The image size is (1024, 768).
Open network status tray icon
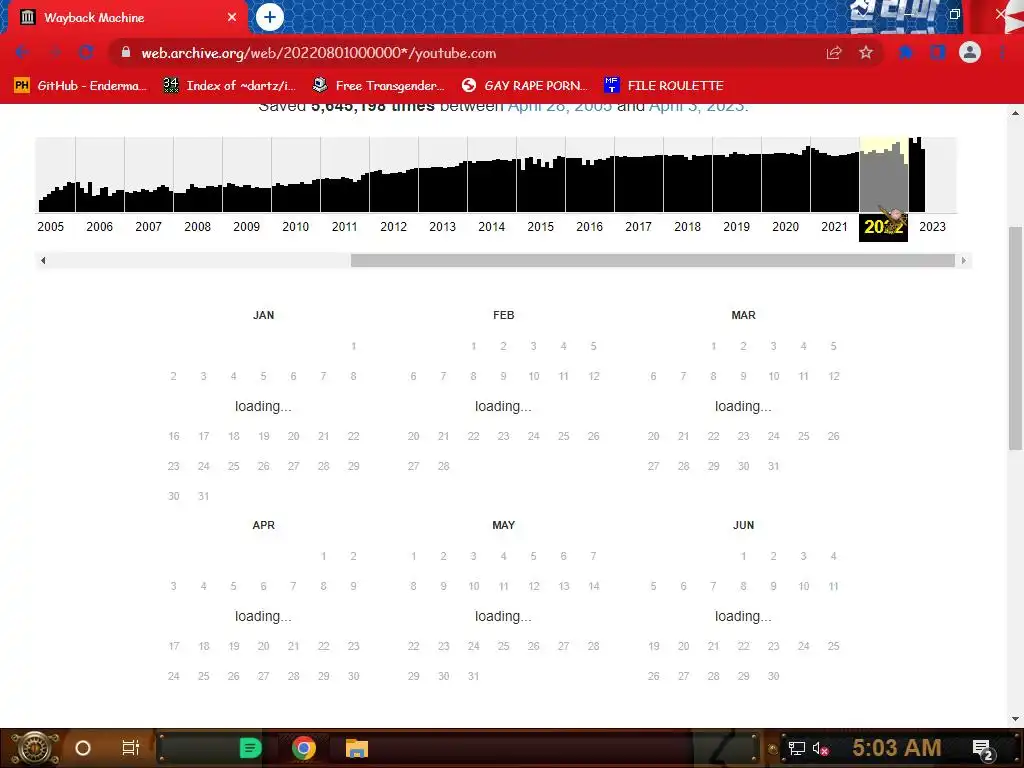pyautogui.click(x=796, y=748)
